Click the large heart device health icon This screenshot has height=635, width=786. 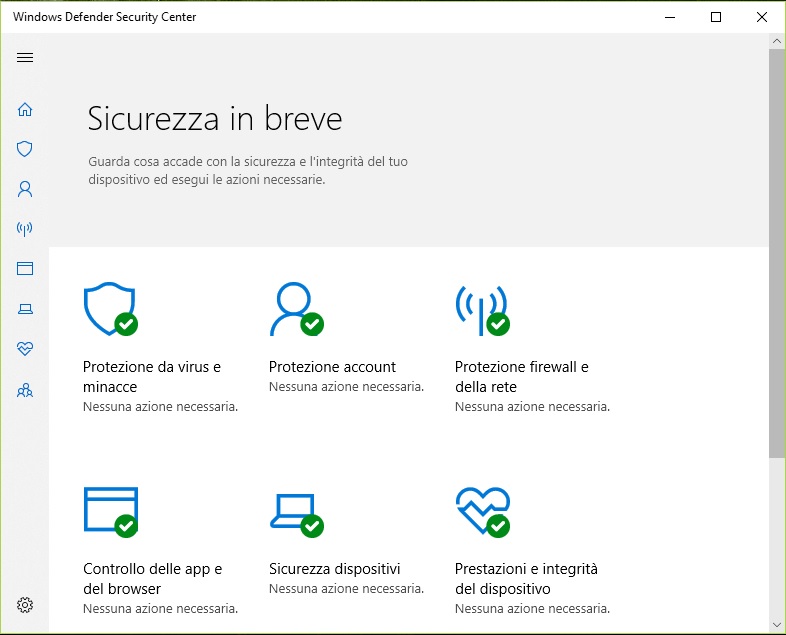pos(483,512)
